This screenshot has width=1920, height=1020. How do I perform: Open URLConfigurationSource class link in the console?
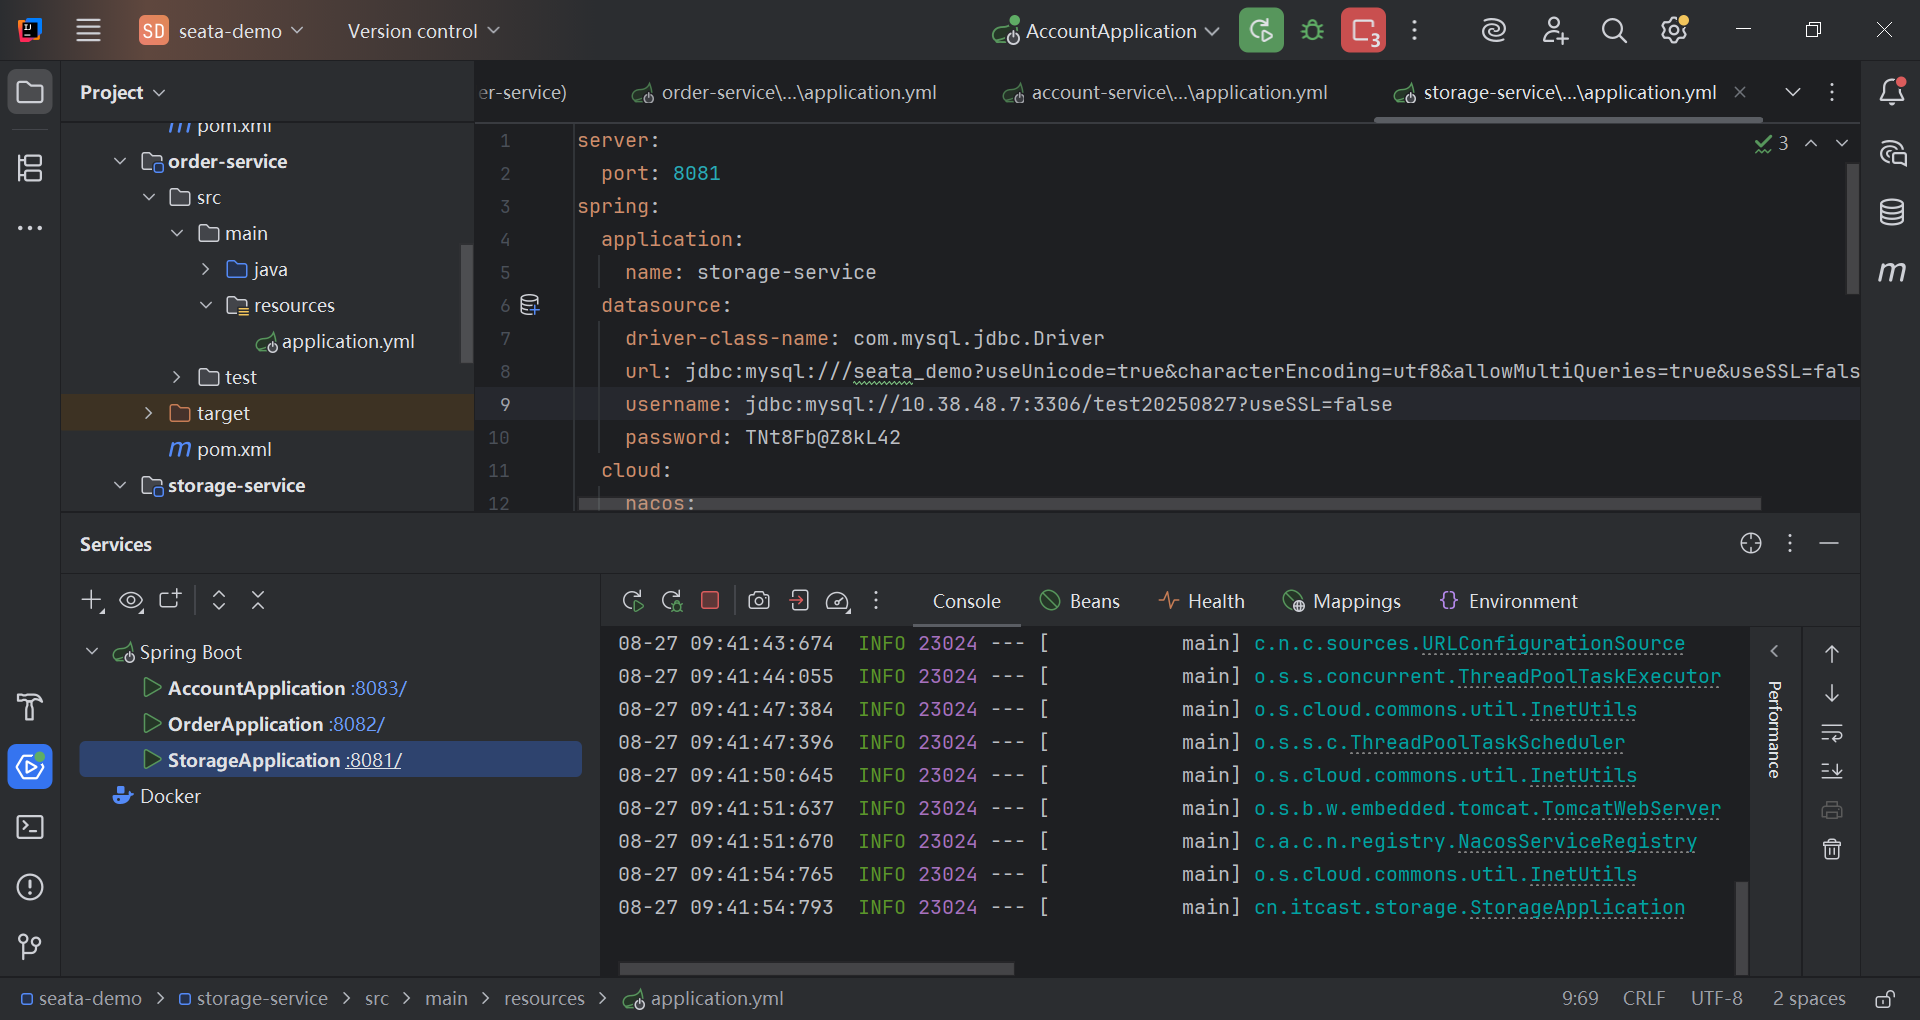1553,644
